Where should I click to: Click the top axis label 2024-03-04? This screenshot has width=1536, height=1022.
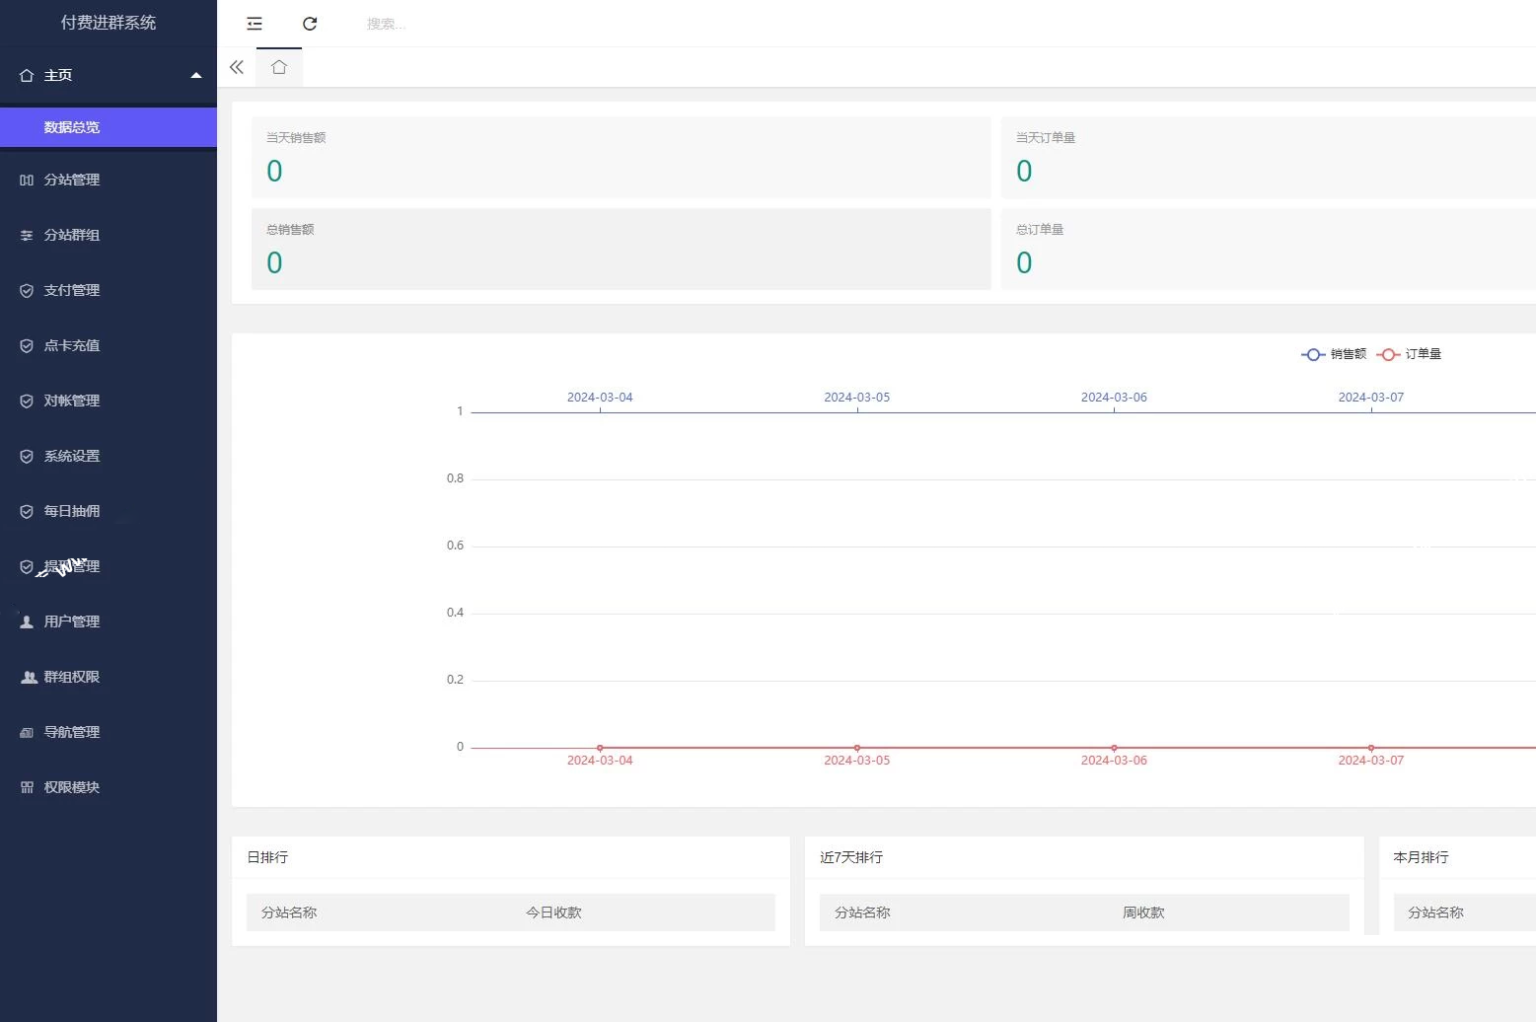click(x=600, y=397)
